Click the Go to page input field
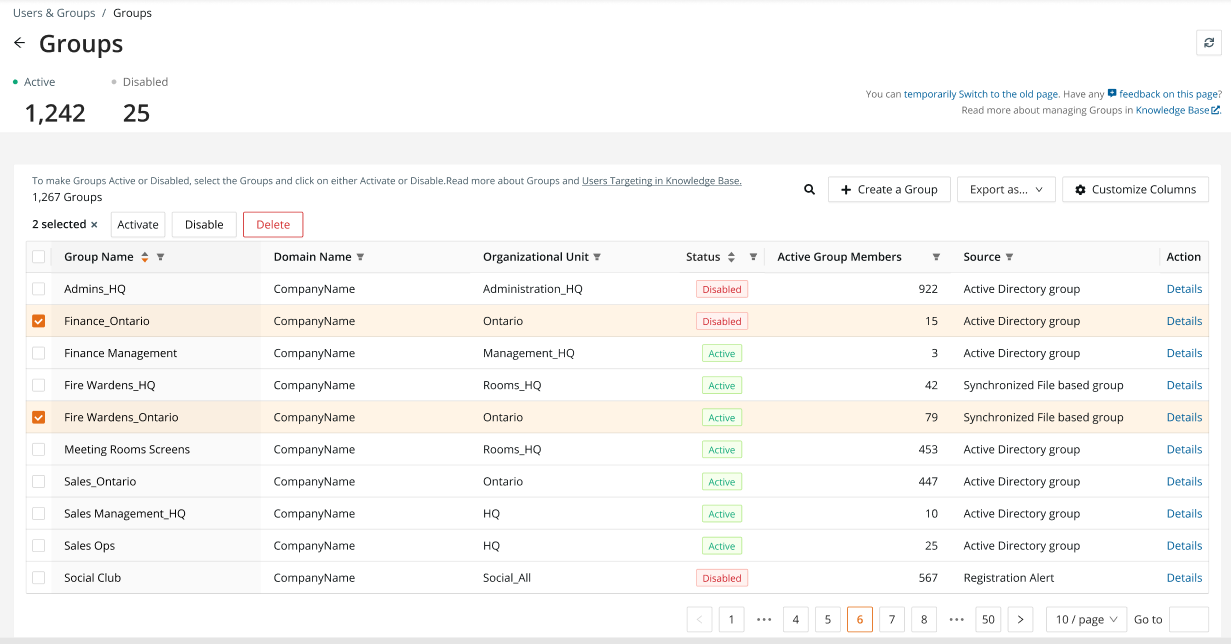 (x=1189, y=619)
